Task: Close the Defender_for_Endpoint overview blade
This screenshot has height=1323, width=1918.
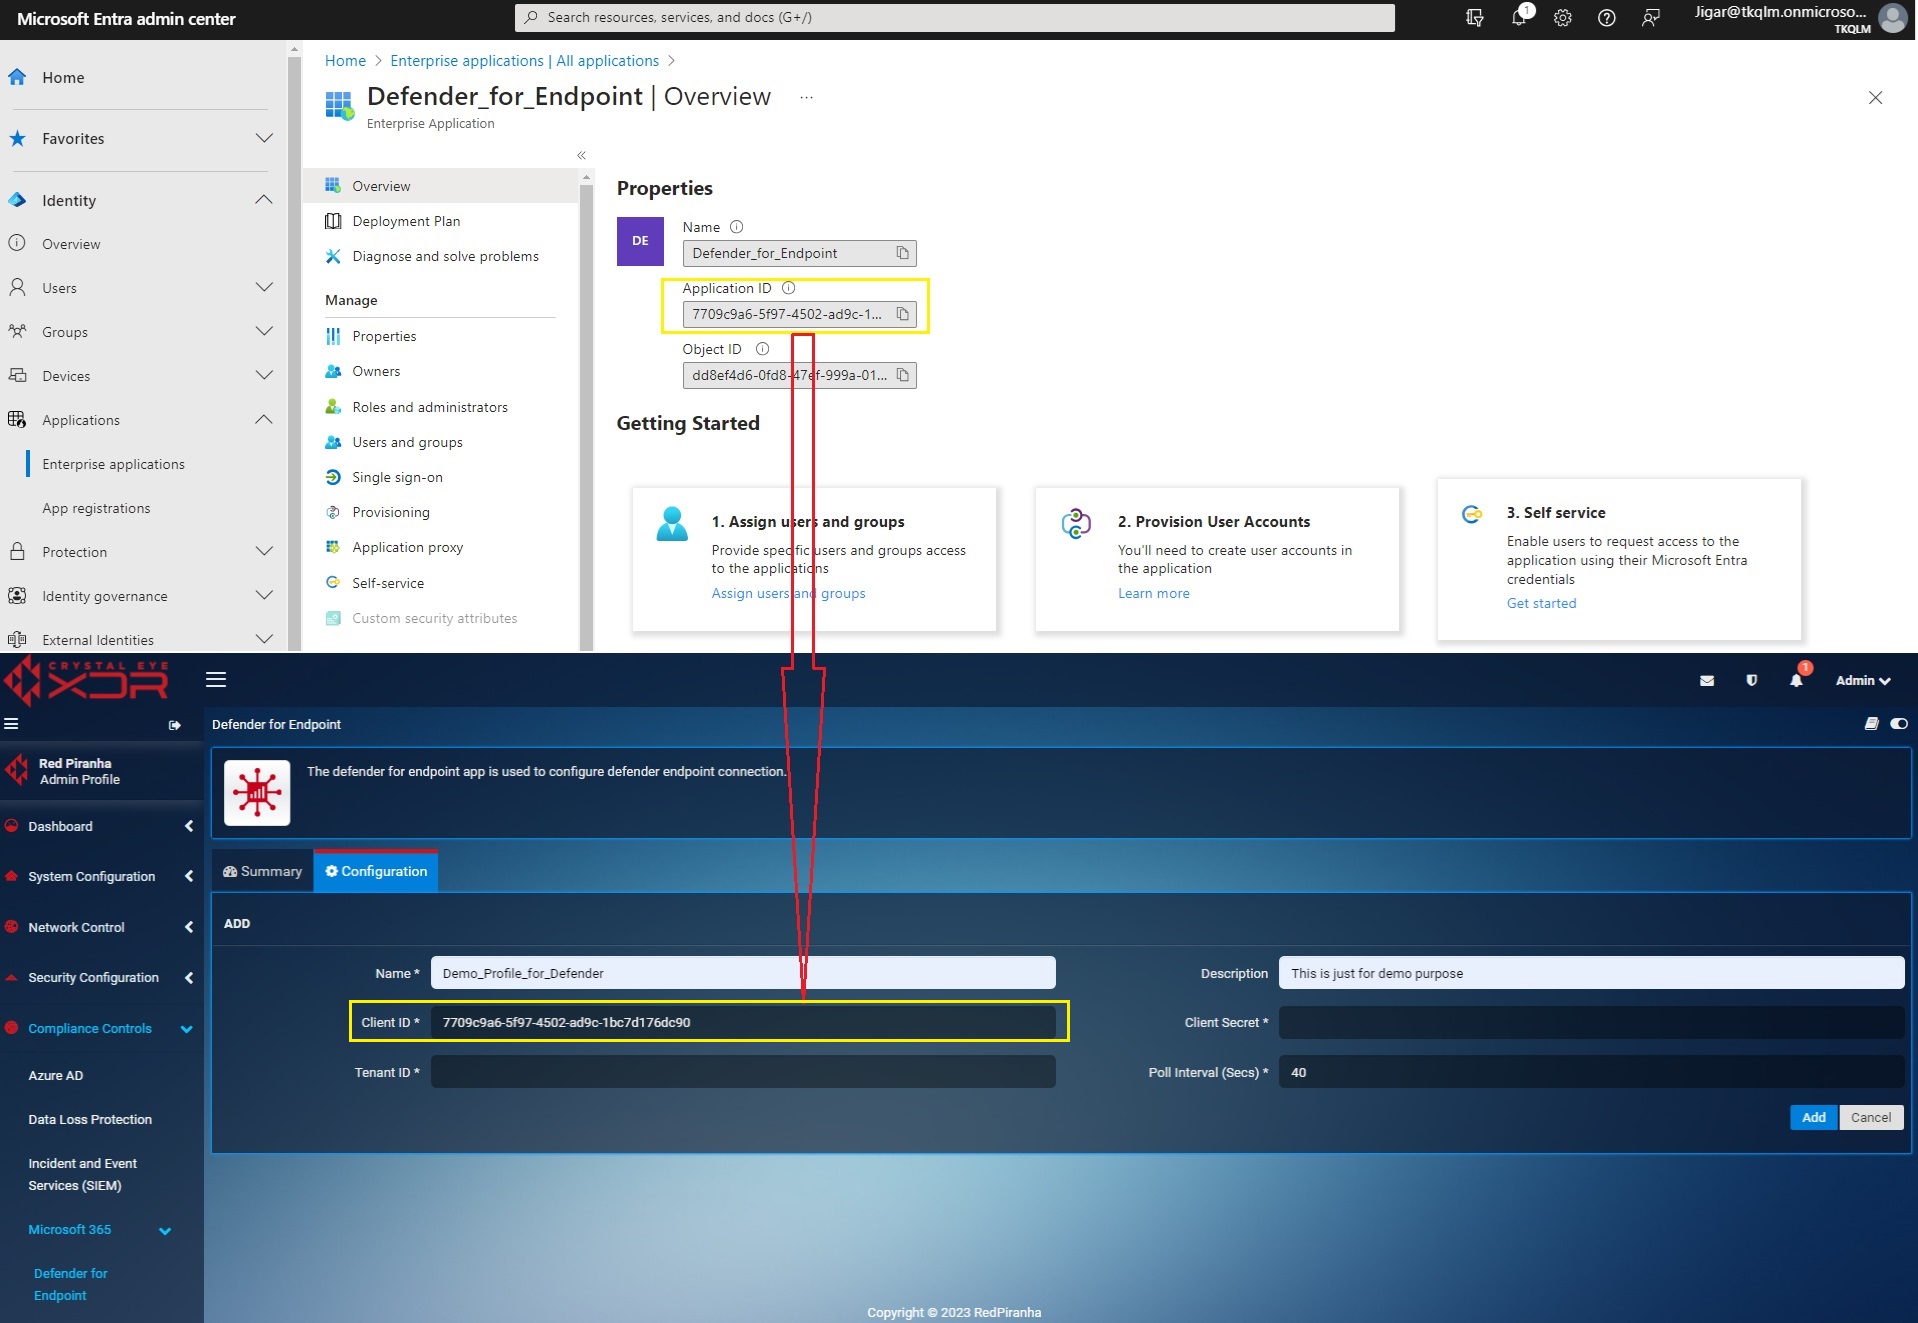Action: point(1875,97)
